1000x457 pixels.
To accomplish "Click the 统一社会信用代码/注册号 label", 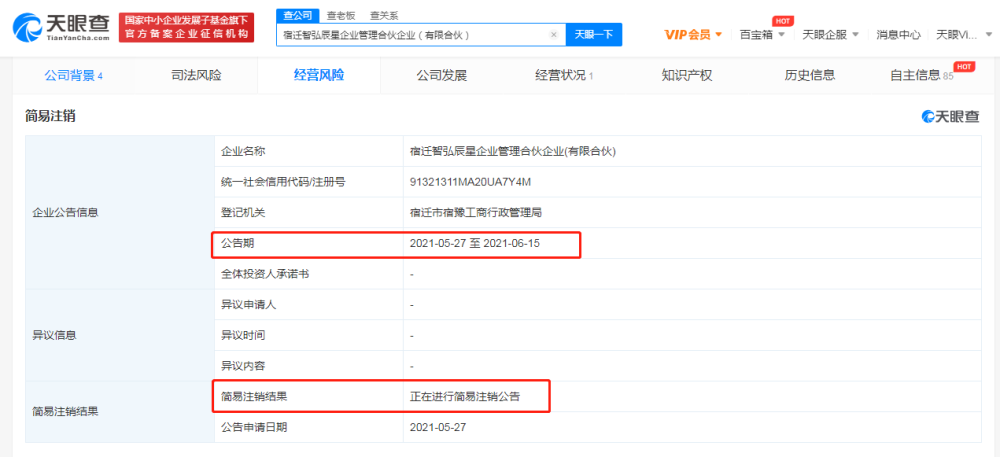I will (x=283, y=182).
